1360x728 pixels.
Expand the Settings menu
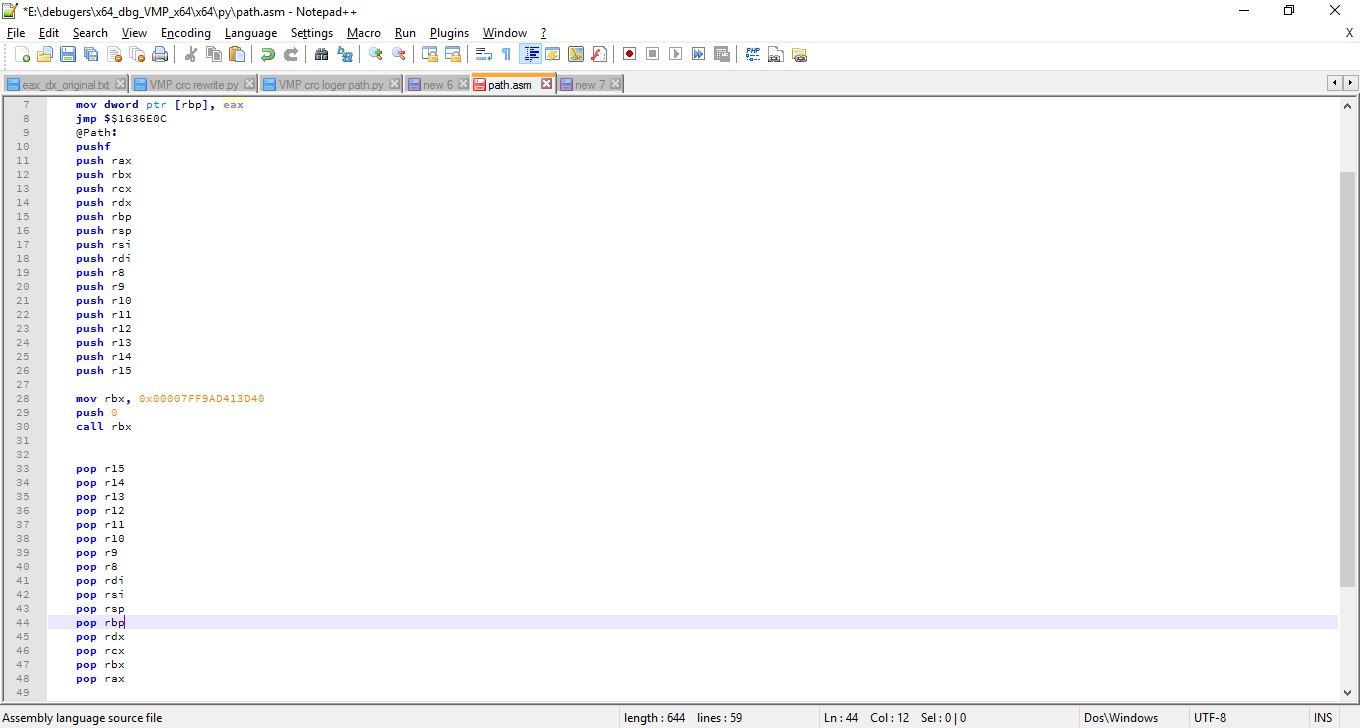pyautogui.click(x=312, y=33)
